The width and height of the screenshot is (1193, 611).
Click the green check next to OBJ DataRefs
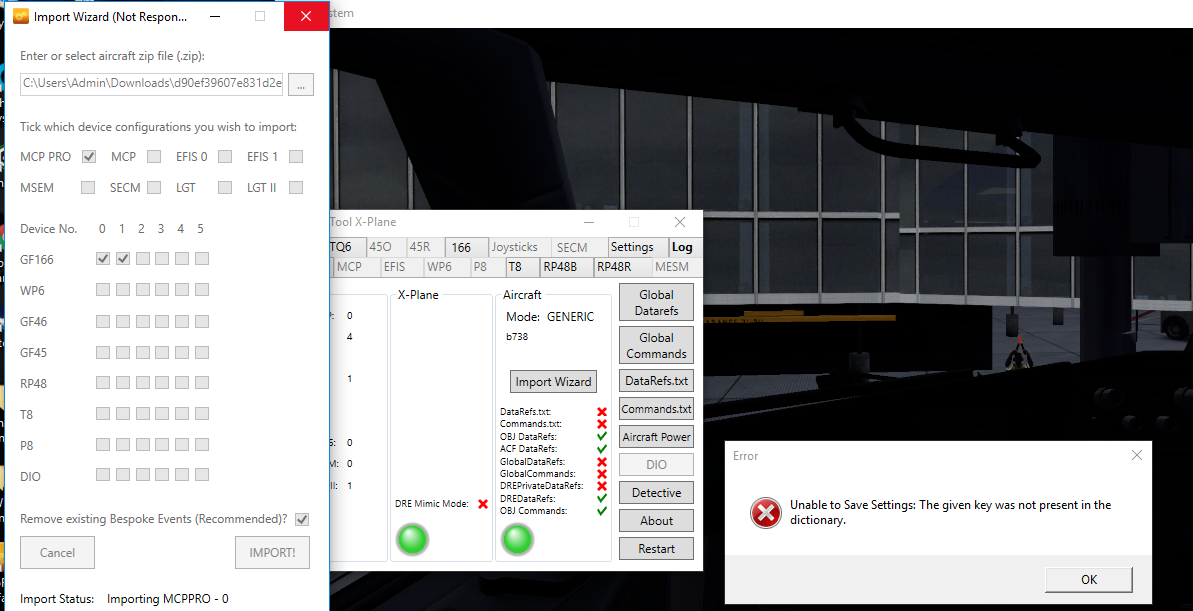tap(602, 437)
